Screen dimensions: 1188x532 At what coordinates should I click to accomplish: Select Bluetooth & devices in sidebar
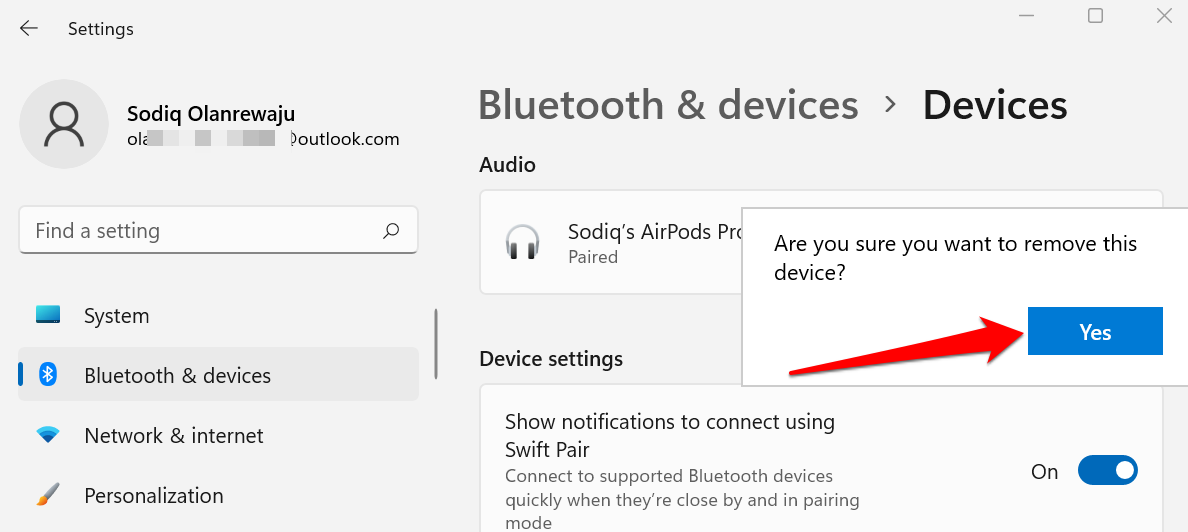point(218,374)
